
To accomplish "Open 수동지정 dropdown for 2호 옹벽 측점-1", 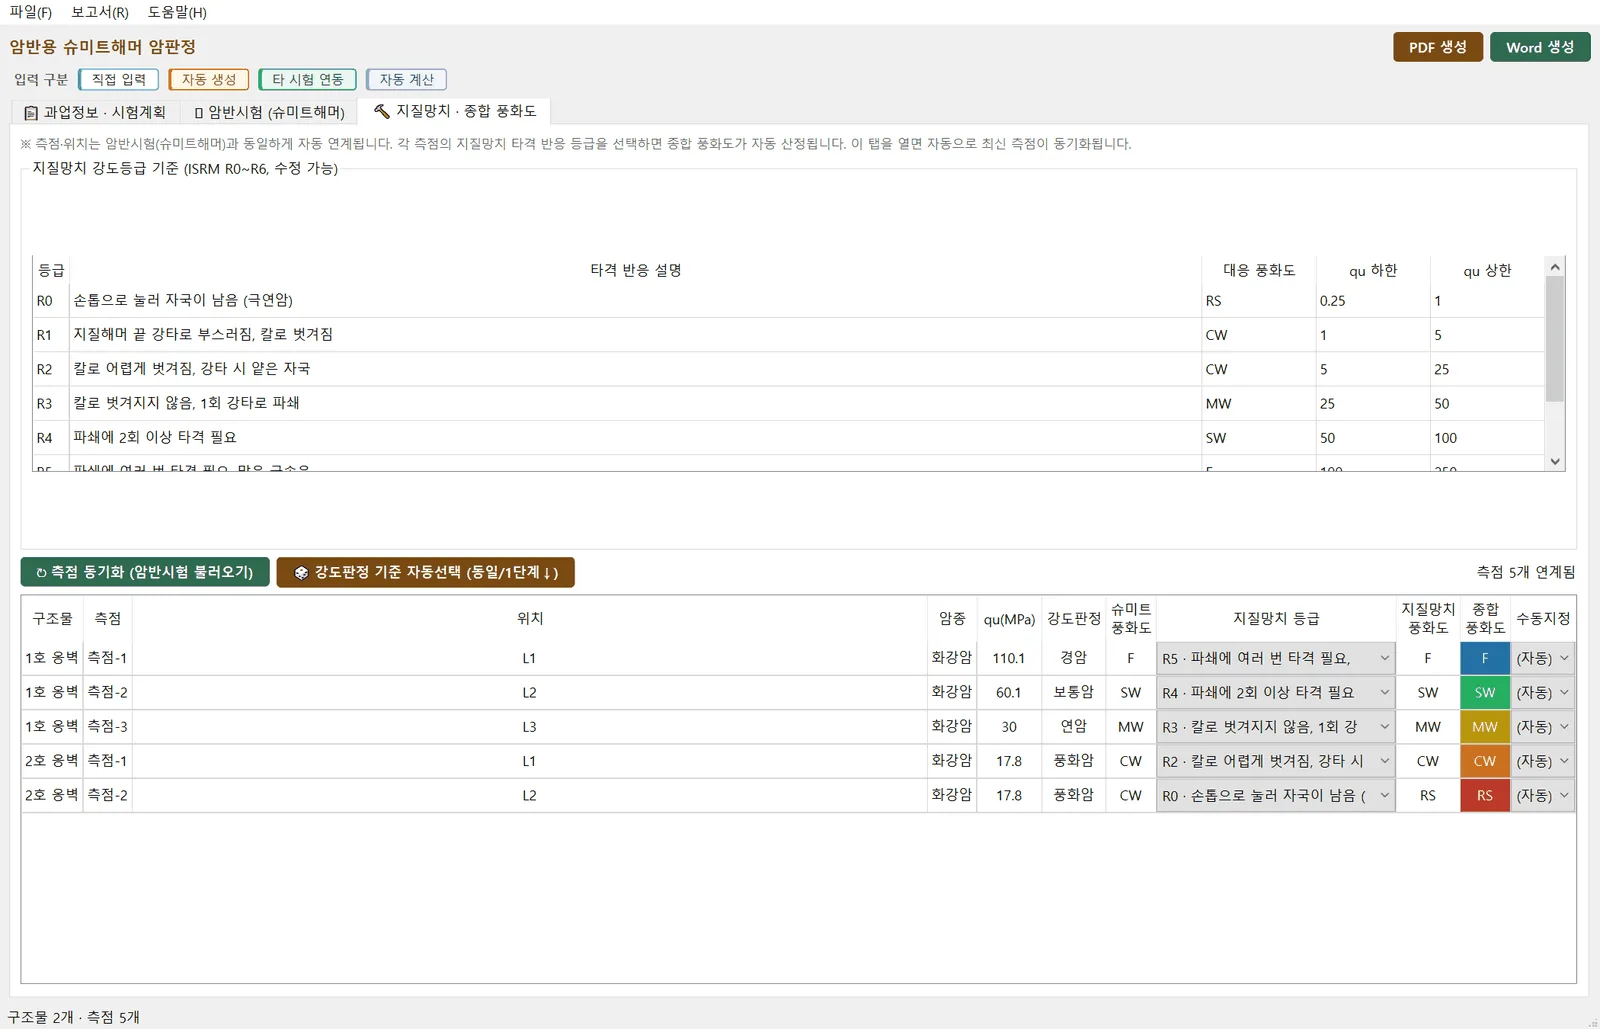I will pos(1542,761).
